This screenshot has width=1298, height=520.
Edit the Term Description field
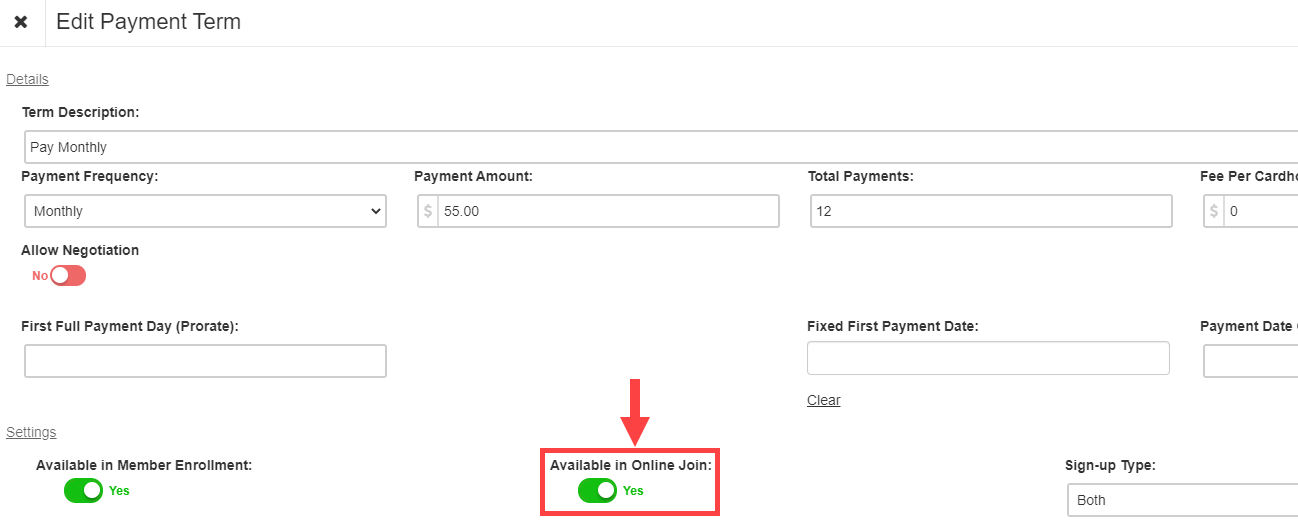coord(661,147)
